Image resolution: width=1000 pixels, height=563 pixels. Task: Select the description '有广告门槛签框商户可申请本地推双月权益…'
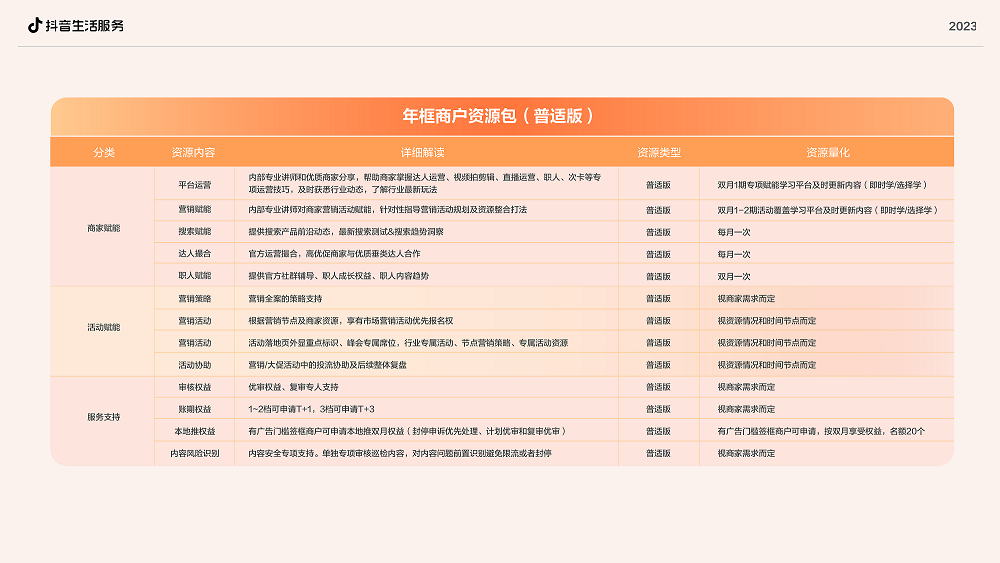coord(408,431)
